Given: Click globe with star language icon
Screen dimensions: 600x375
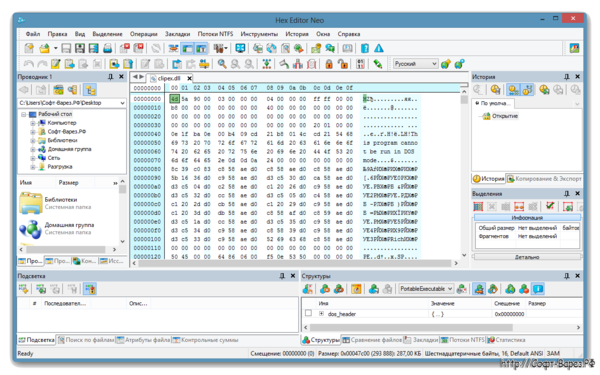Looking at the screenshot, I should coord(446,64).
